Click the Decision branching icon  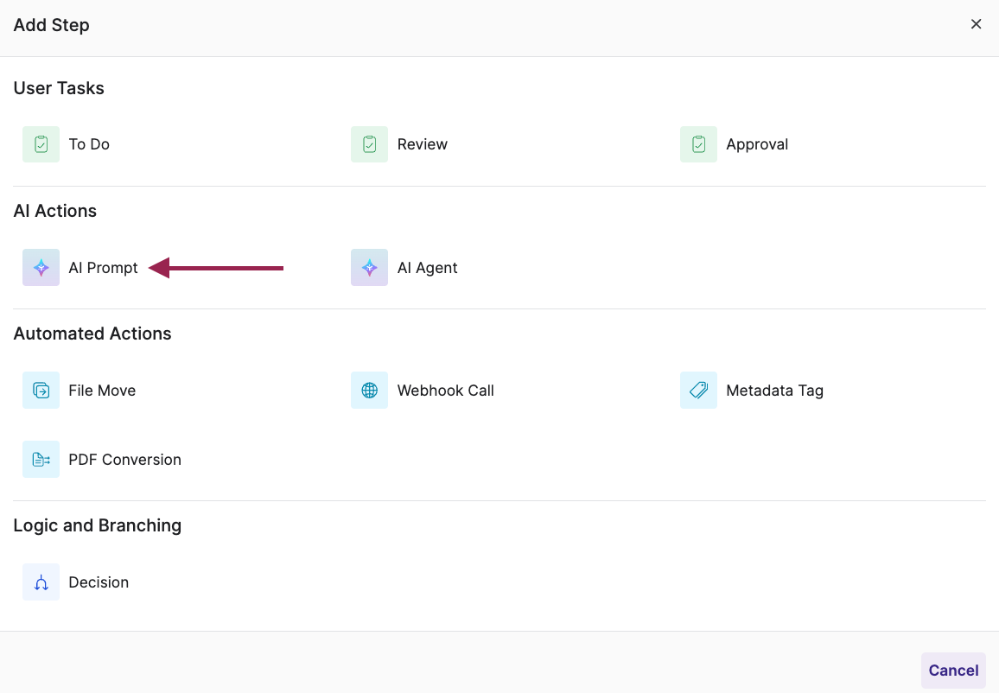41,582
